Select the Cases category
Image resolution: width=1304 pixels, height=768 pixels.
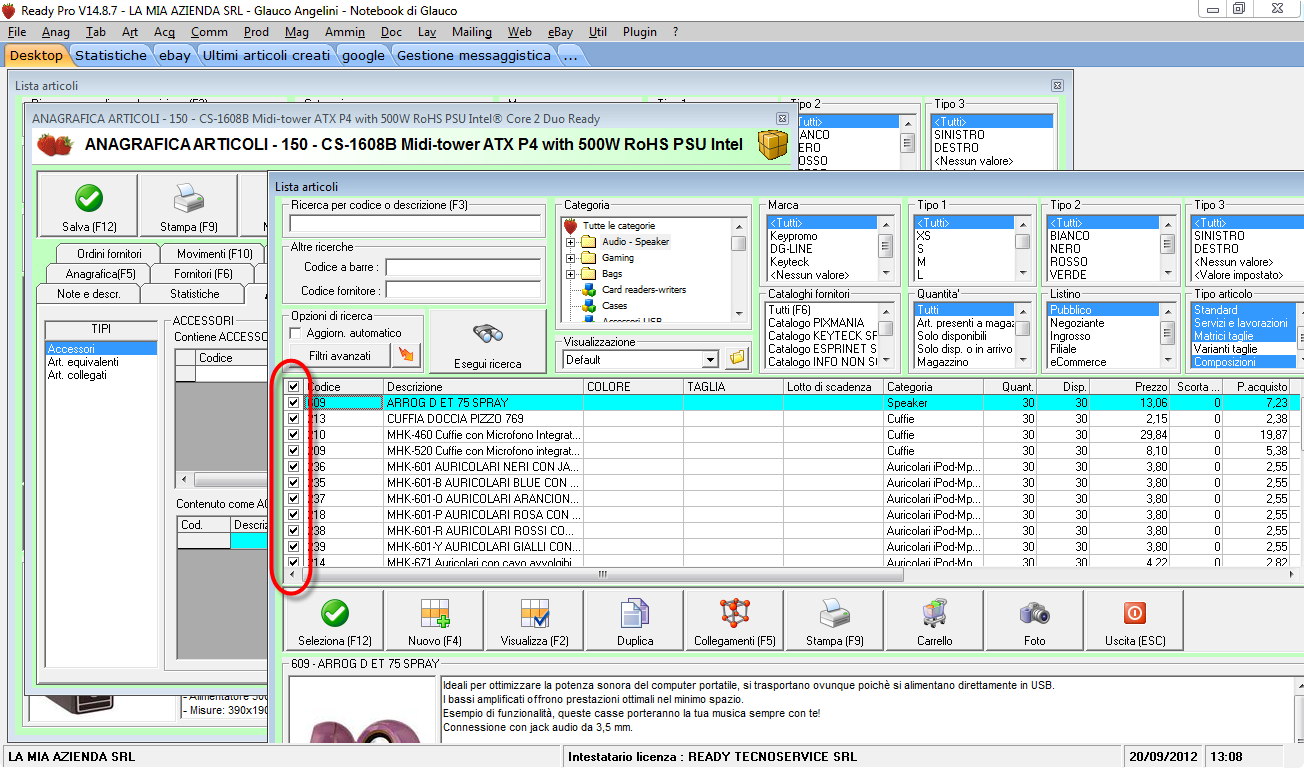pyautogui.click(x=615, y=306)
